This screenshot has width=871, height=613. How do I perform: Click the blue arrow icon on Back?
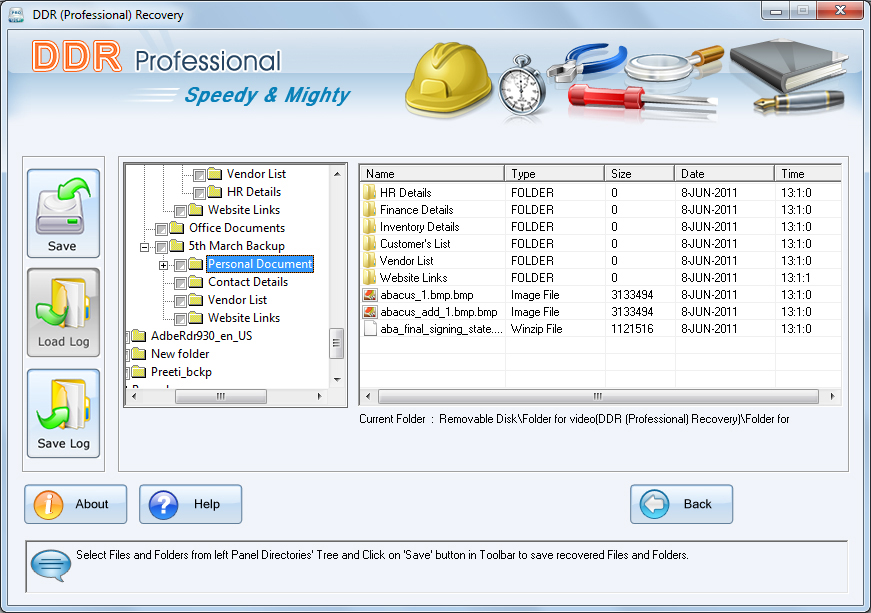654,504
